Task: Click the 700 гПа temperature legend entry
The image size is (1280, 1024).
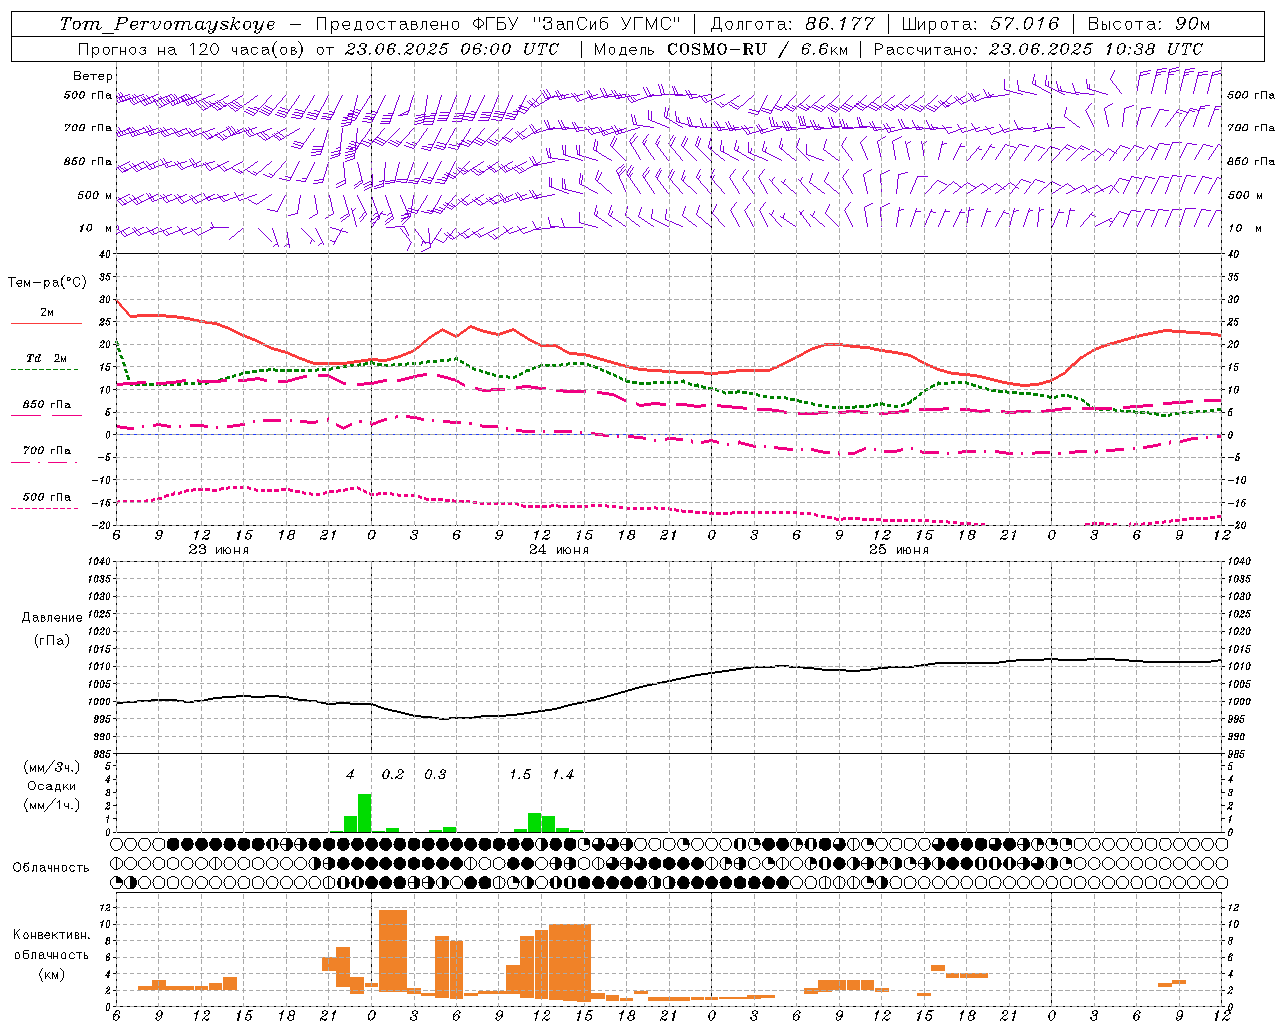Action: coord(46,451)
